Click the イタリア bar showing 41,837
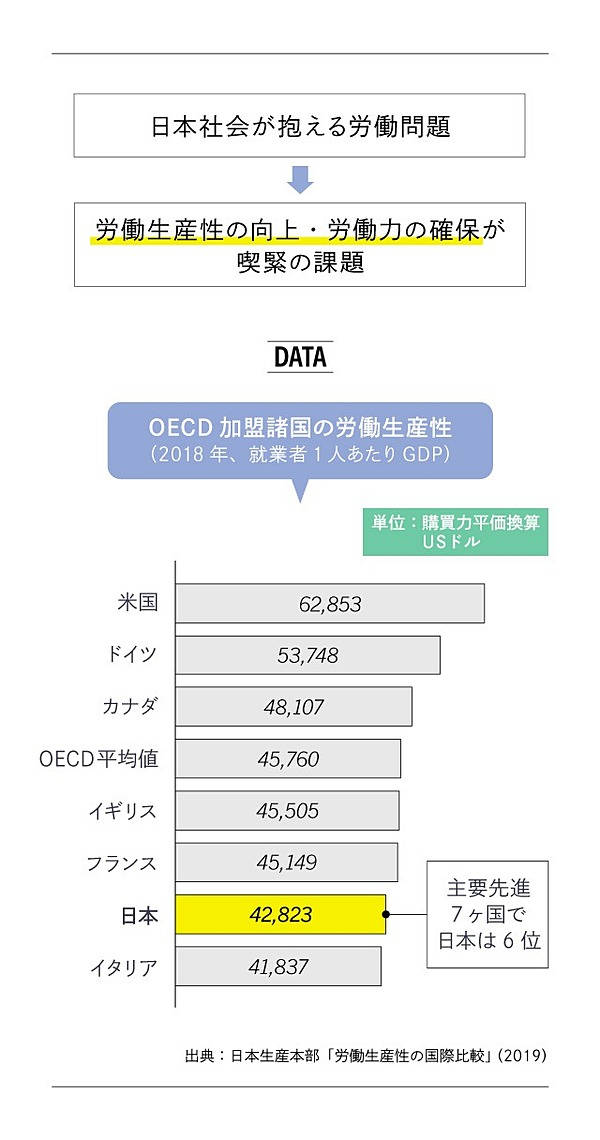 pos(278,966)
